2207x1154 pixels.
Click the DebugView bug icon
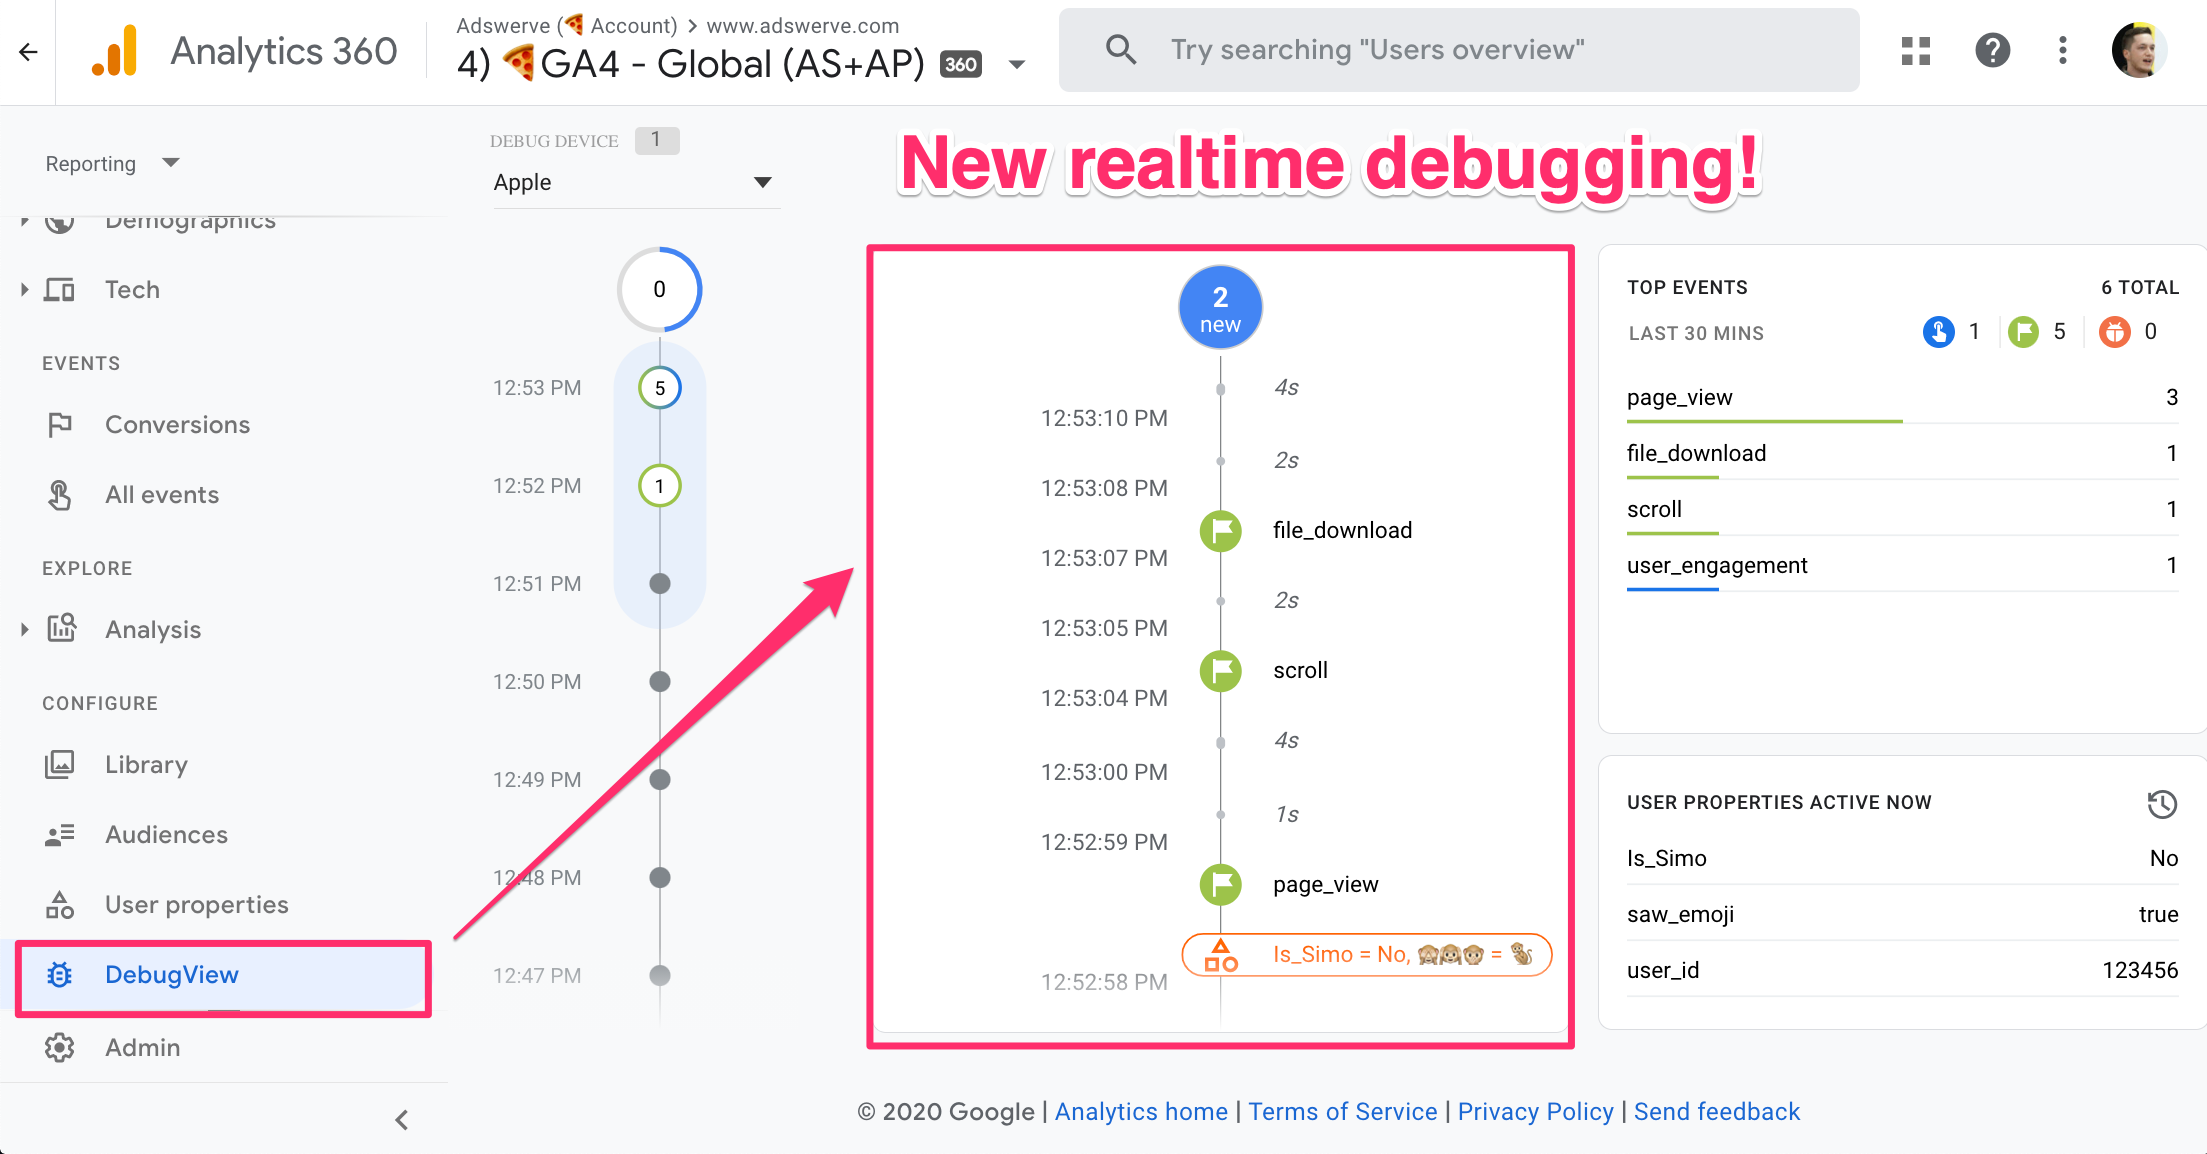[x=60, y=975]
